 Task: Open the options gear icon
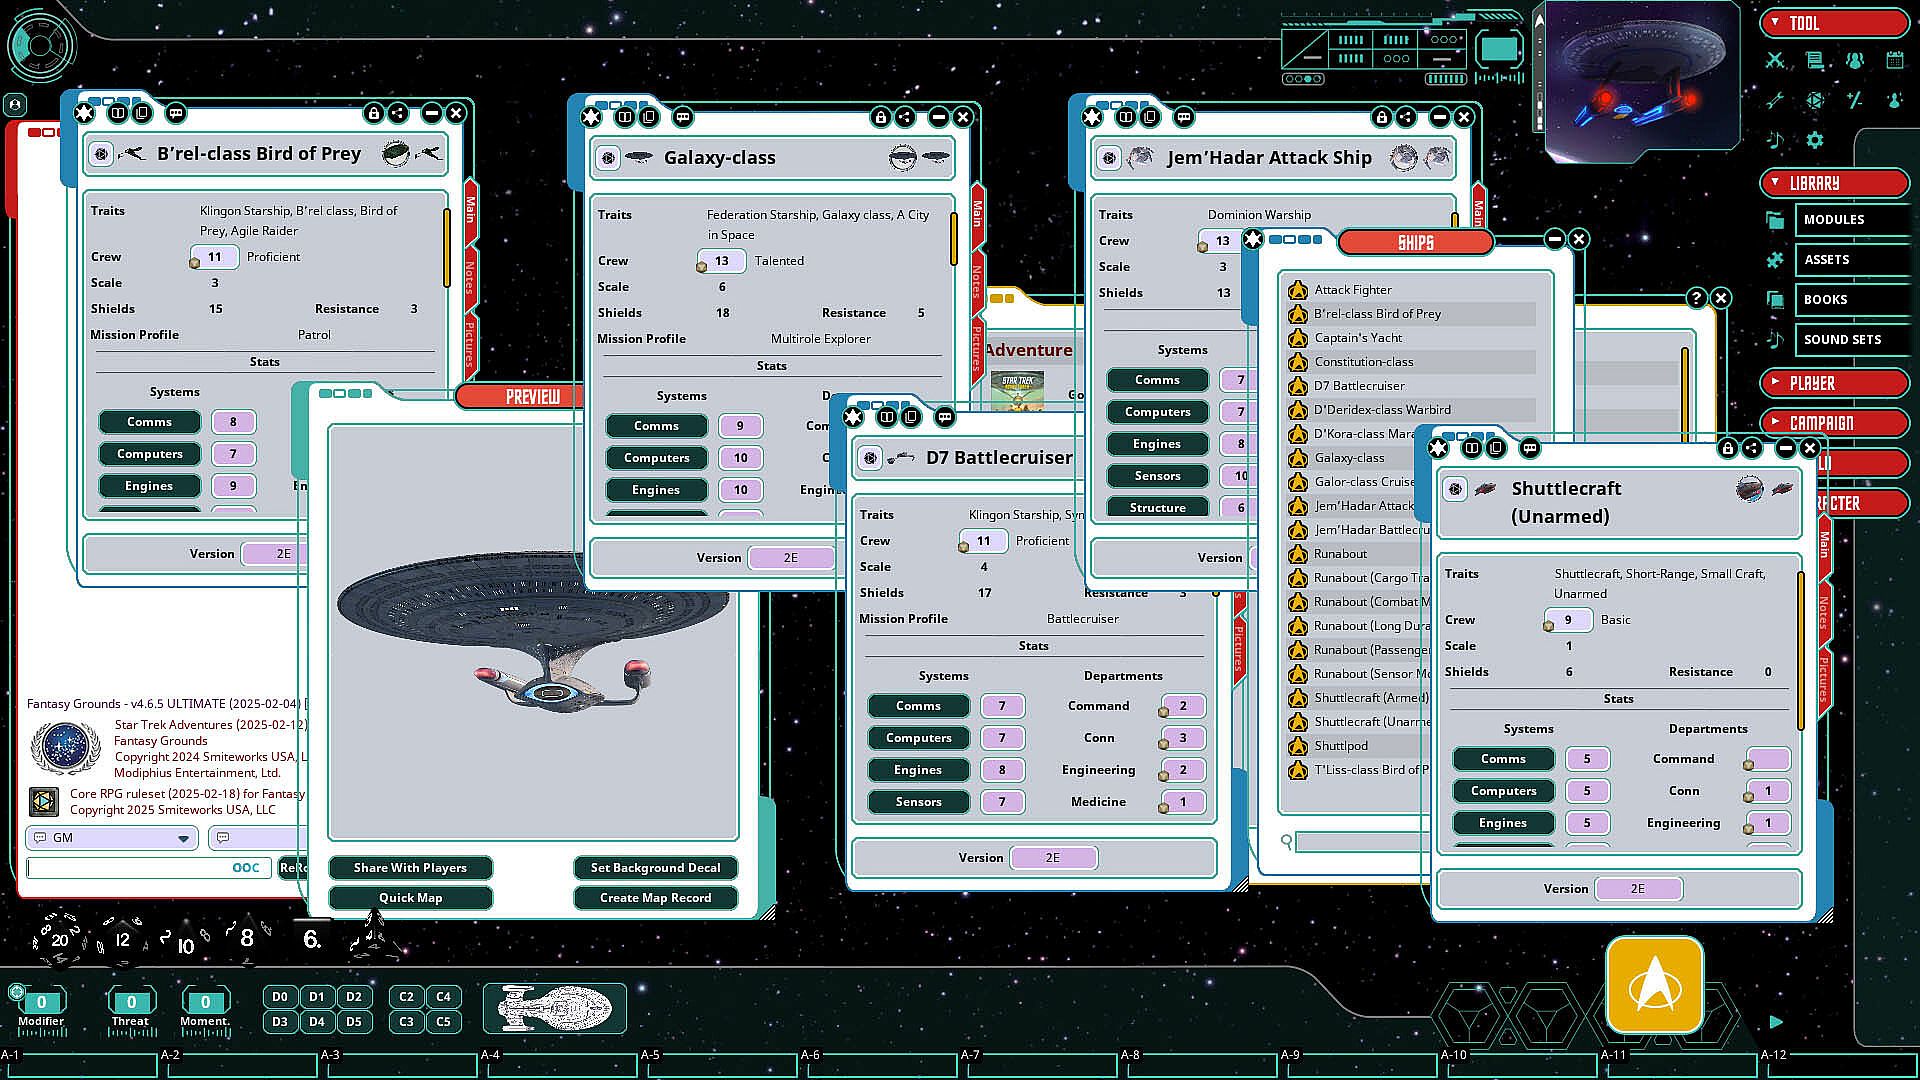(1815, 141)
